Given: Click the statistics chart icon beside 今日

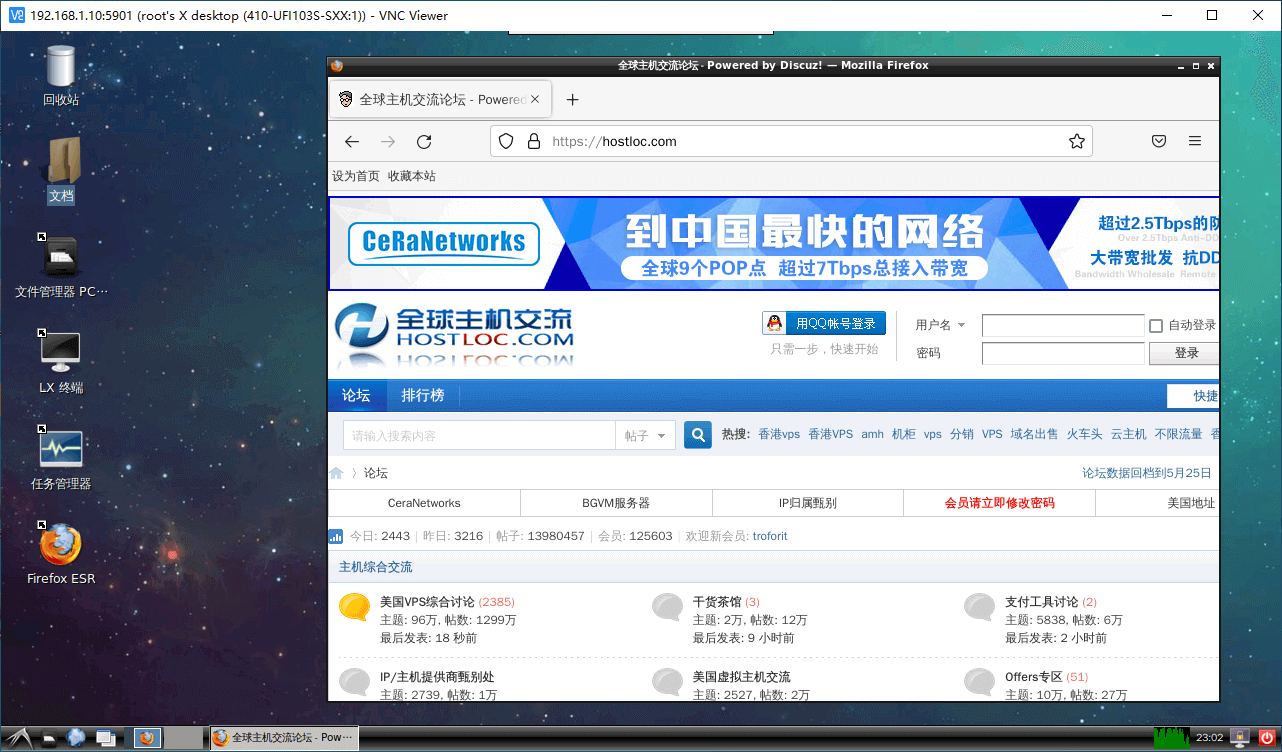Looking at the screenshot, I should [x=336, y=537].
